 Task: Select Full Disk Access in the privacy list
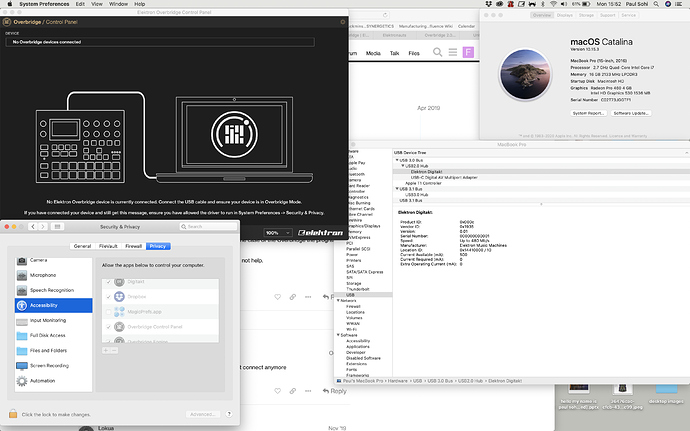pyautogui.click(x=53, y=335)
